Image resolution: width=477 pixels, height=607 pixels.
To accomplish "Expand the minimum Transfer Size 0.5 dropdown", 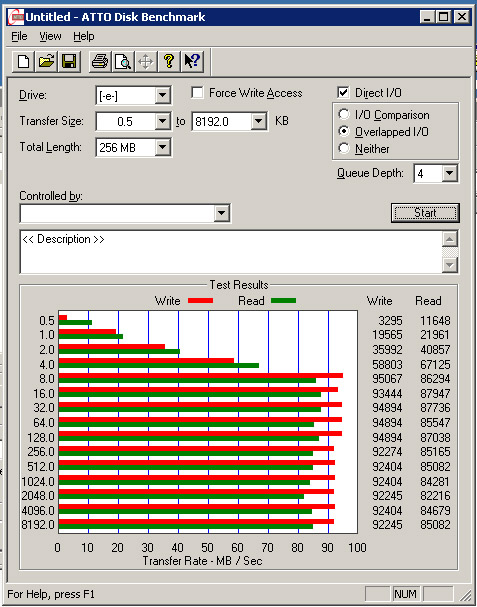I will point(163,122).
